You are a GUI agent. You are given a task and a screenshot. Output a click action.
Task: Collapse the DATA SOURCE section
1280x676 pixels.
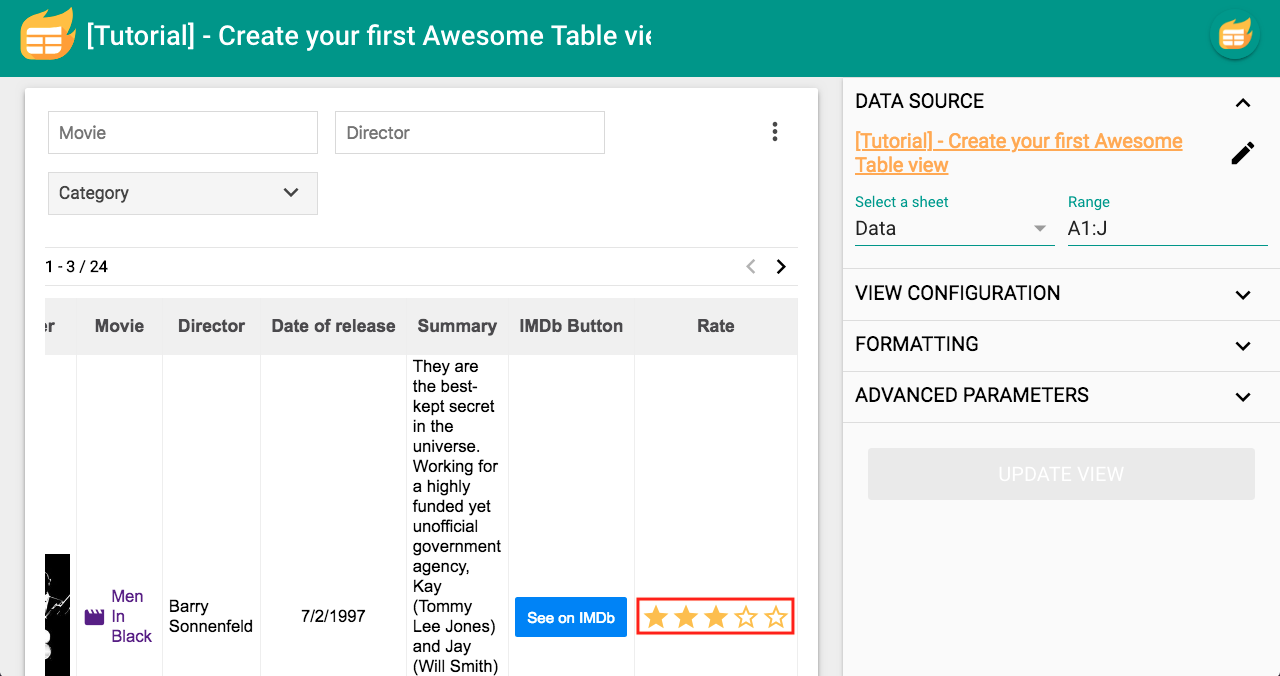(x=1242, y=102)
